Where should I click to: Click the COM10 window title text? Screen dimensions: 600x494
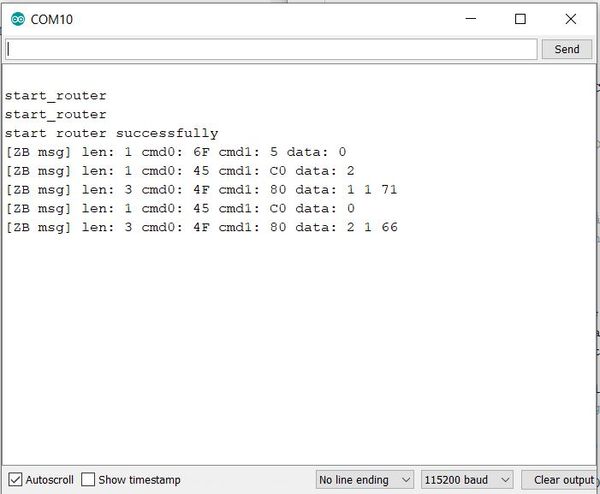pyautogui.click(x=52, y=20)
